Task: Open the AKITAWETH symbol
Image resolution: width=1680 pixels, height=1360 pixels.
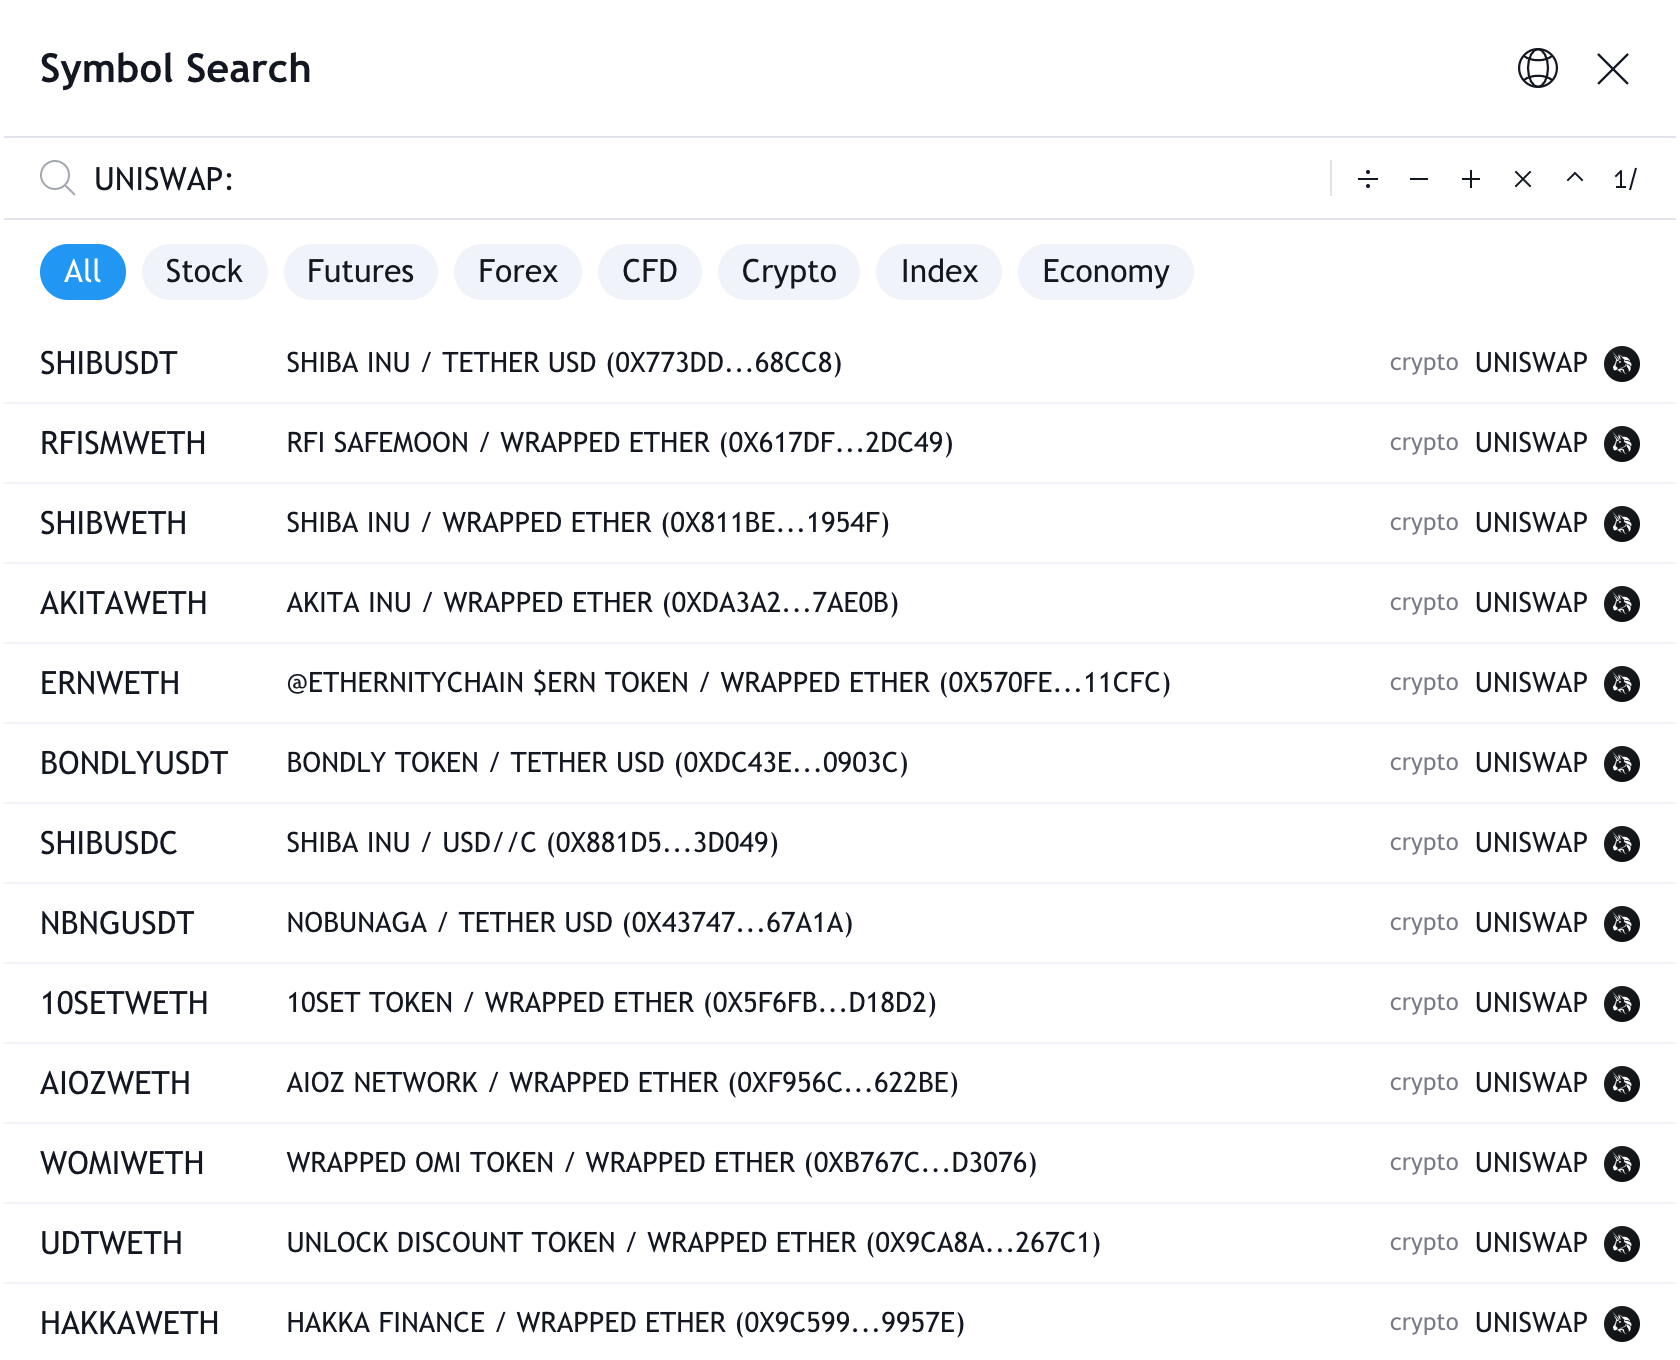Action: [840, 603]
